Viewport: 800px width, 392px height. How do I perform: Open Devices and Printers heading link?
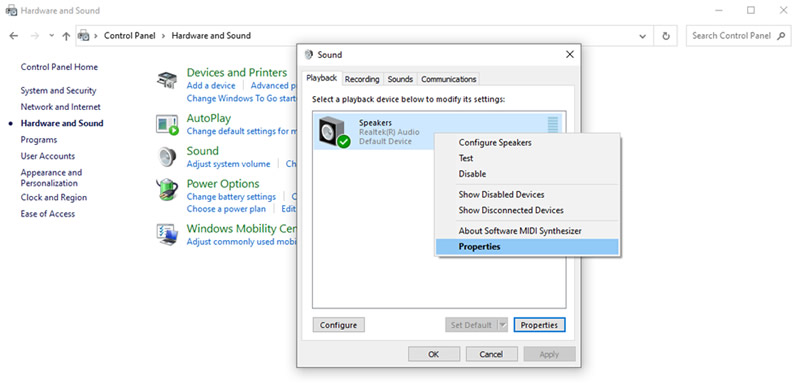[x=237, y=72]
